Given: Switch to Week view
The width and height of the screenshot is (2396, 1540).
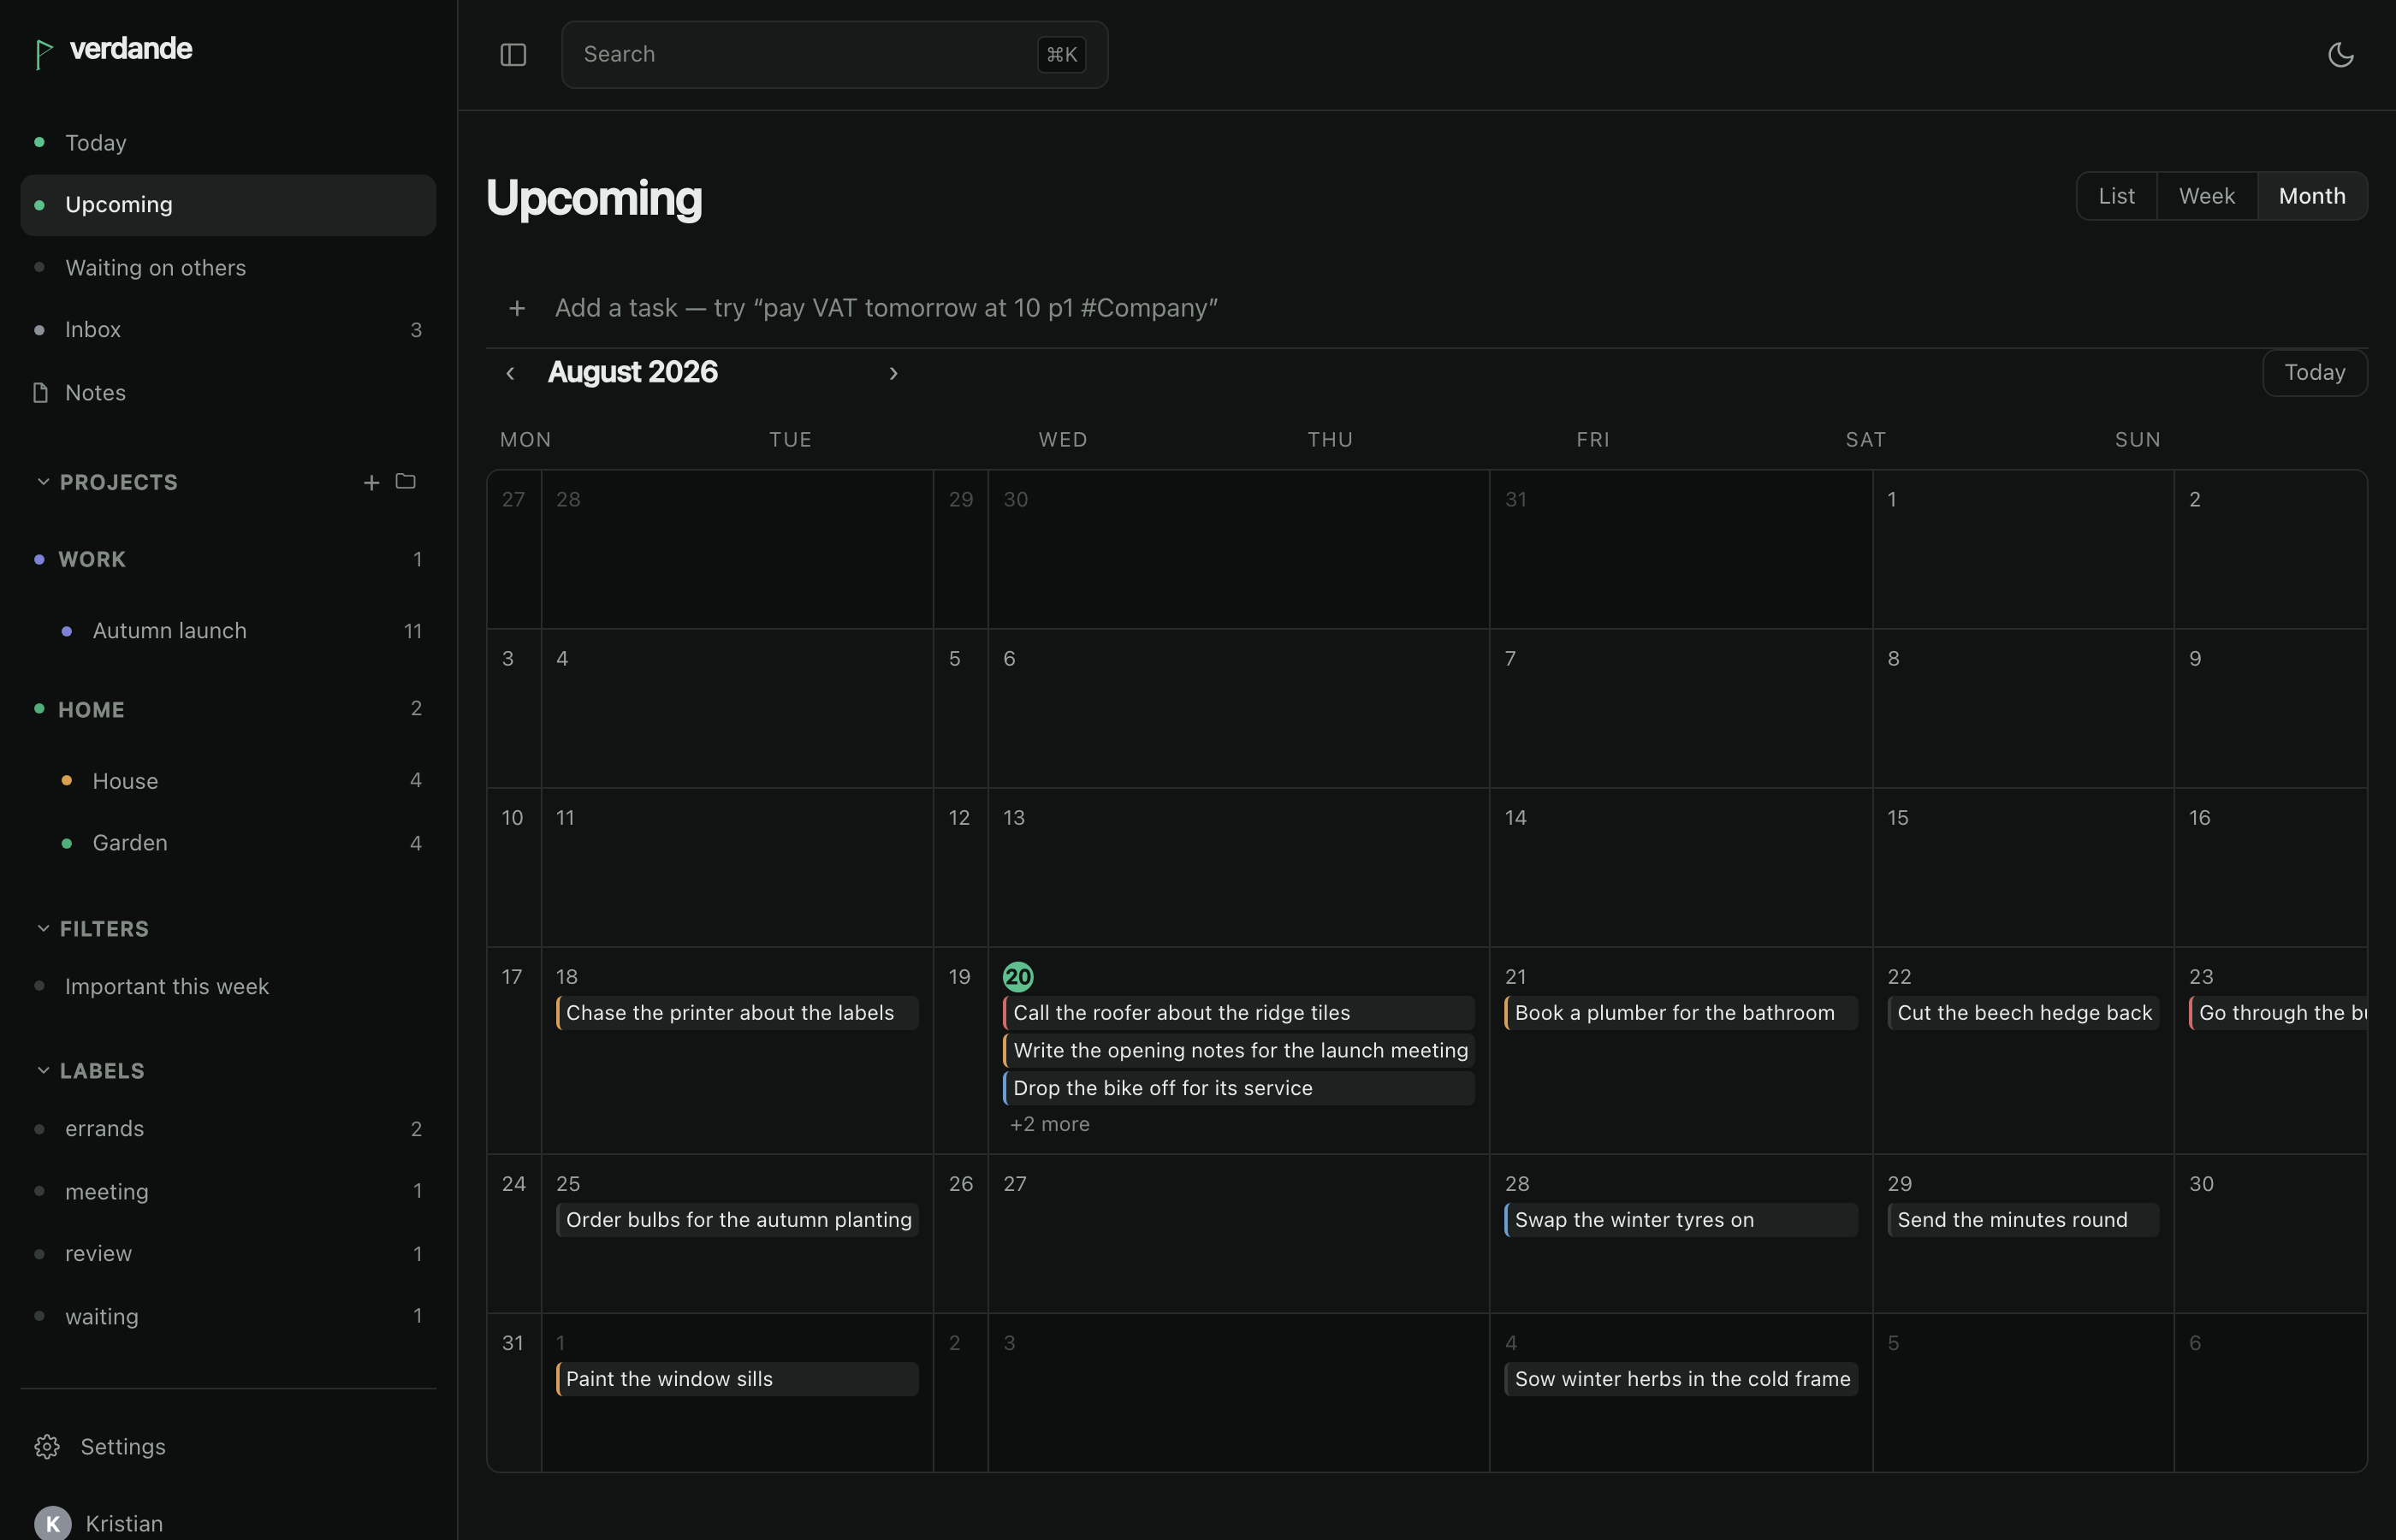Looking at the screenshot, I should [x=2206, y=196].
